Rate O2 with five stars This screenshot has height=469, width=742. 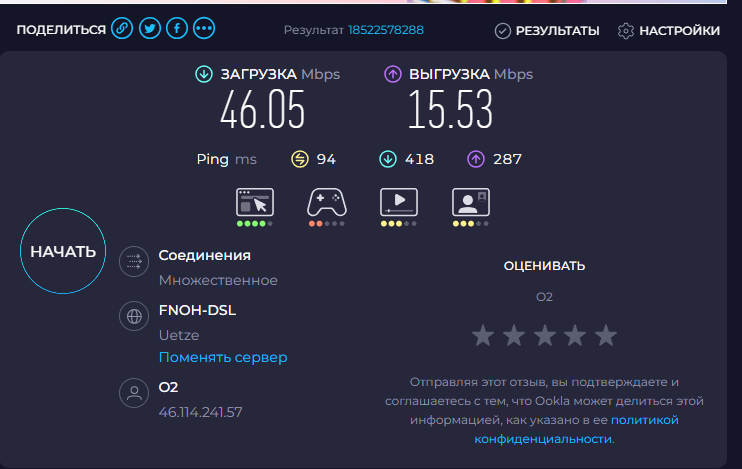606,335
